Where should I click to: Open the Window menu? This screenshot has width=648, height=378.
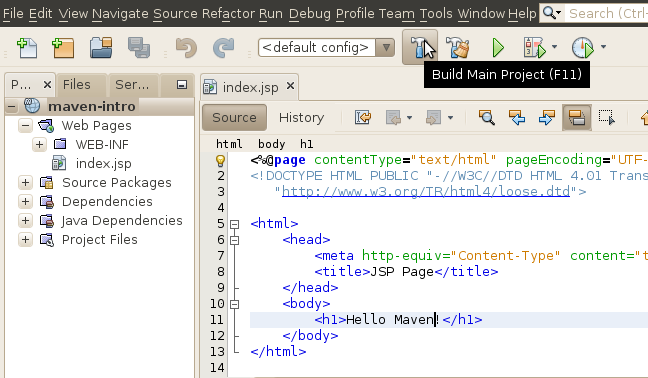click(481, 14)
